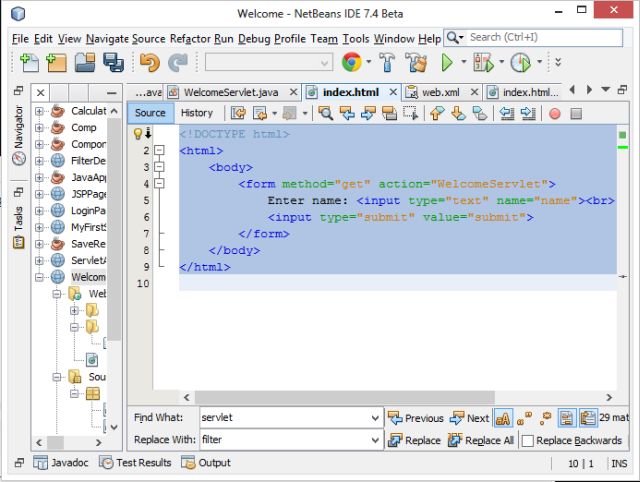Enable the Replace Backwards checkbox

click(527, 441)
